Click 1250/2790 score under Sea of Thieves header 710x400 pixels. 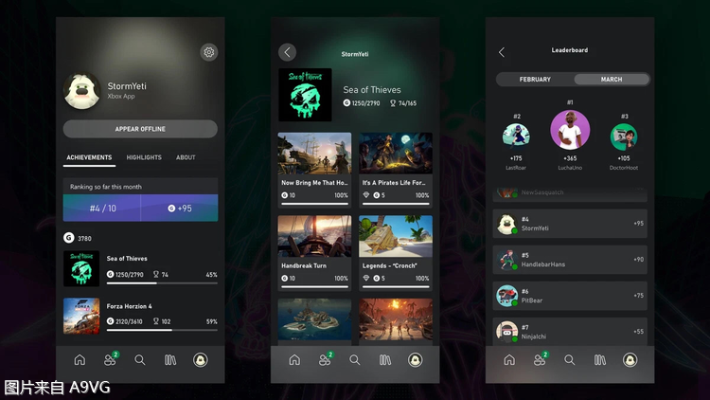tap(361, 103)
